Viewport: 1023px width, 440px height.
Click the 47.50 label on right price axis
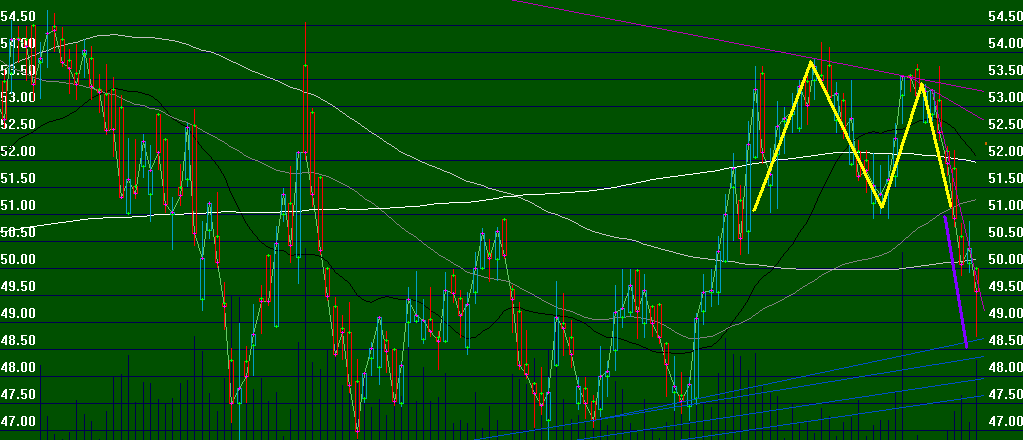(x=1005, y=394)
